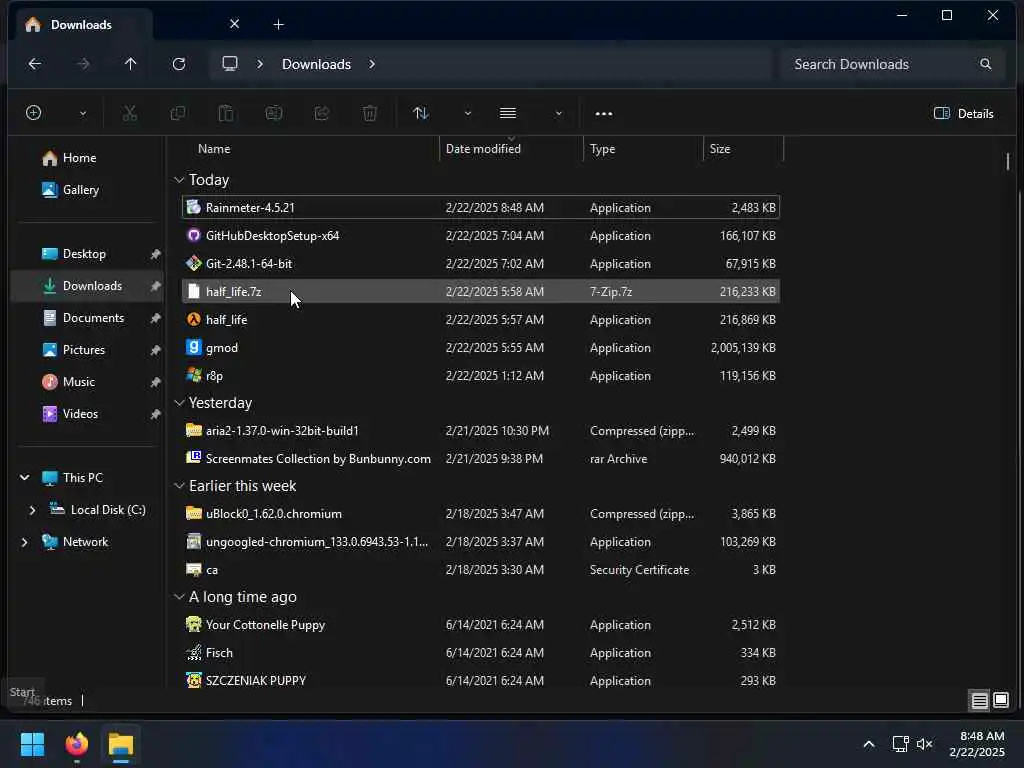Add a new tab with plus button

click(278, 25)
